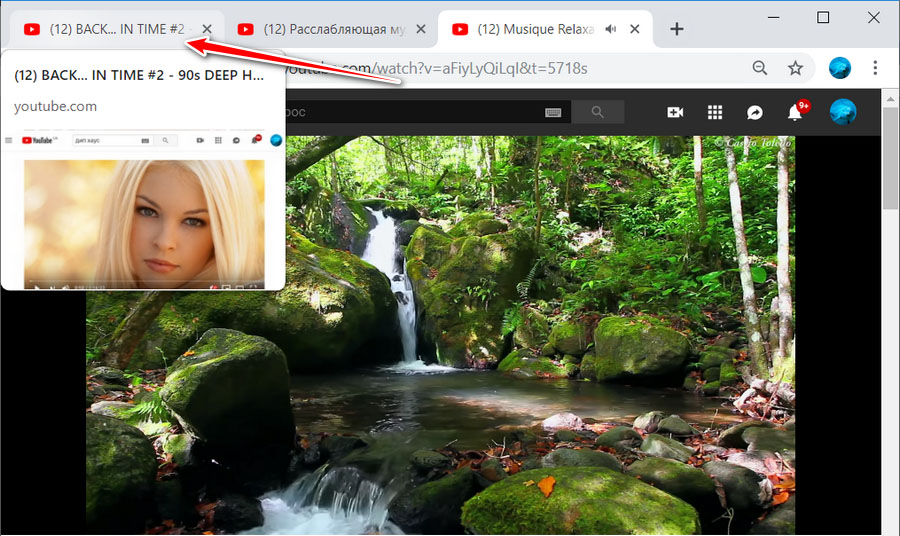This screenshot has height=536, width=900.
Task: Bookmark this page with the star icon
Action: click(x=795, y=68)
